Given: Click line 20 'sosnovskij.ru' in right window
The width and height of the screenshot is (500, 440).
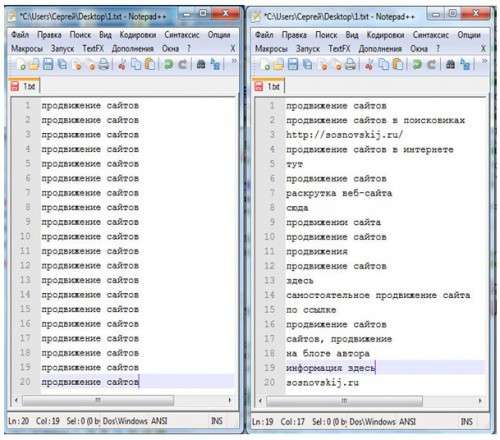Looking at the screenshot, I should (x=322, y=383).
